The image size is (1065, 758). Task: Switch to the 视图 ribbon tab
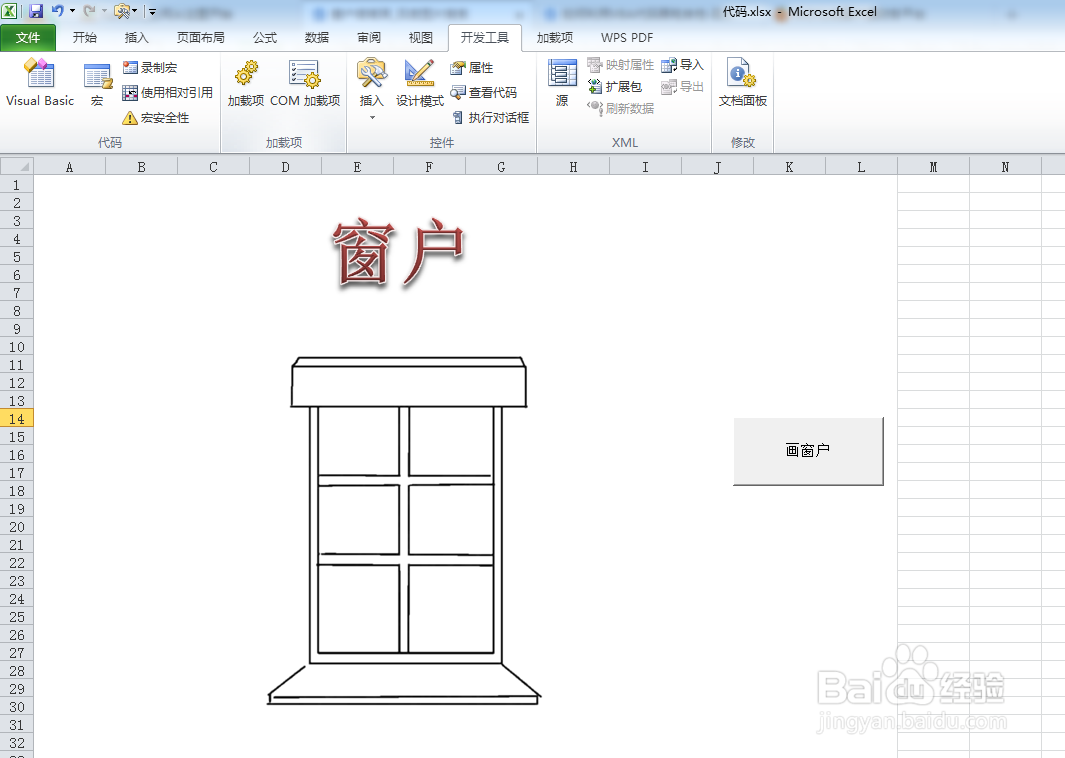420,37
